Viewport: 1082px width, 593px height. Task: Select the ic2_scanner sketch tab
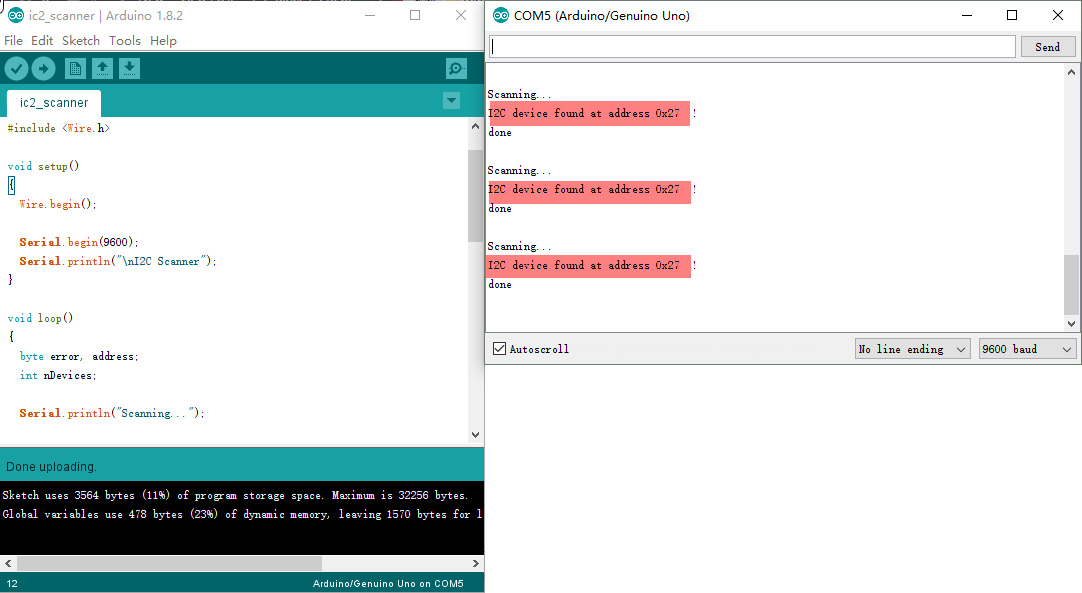coord(54,103)
